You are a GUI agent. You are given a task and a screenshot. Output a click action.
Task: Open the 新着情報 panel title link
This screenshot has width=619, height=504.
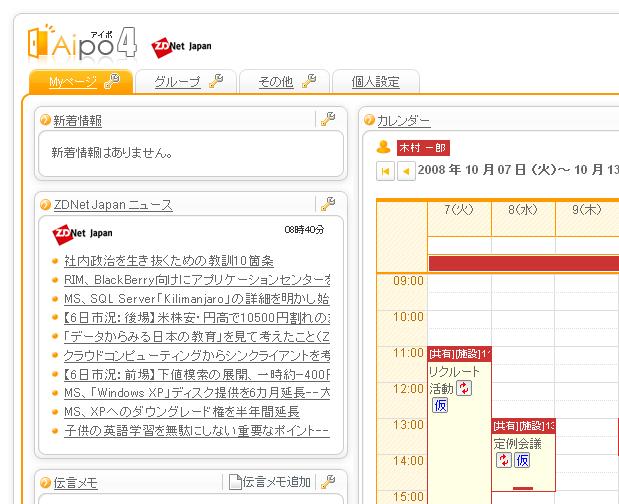coord(78,120)
